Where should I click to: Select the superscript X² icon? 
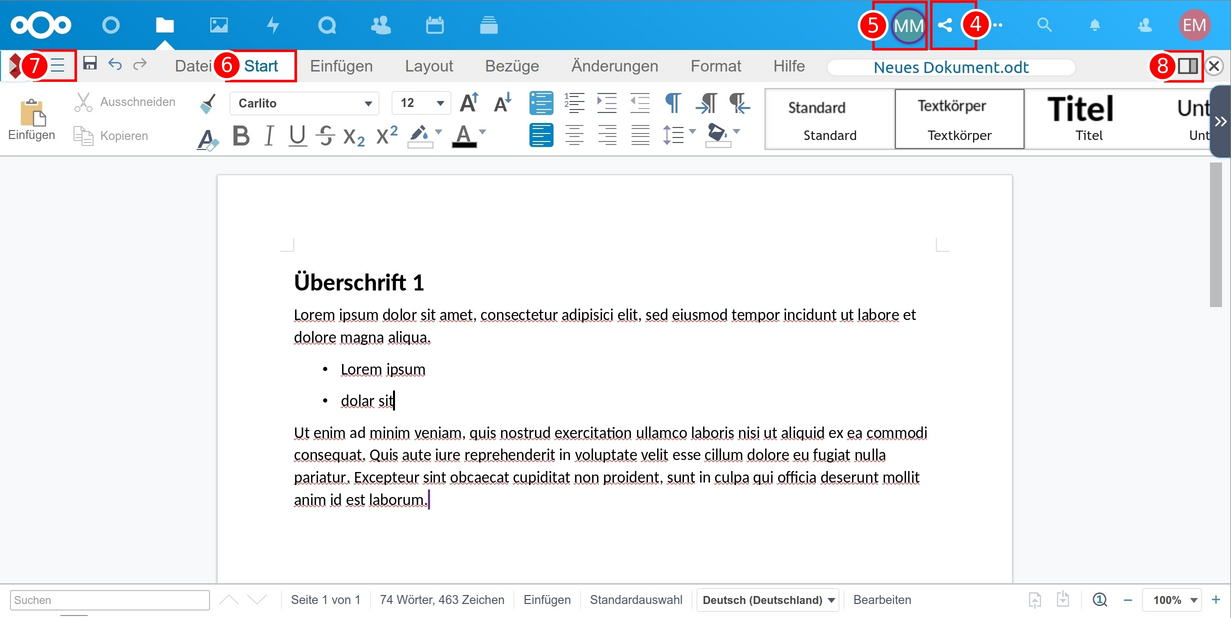[385, 137]
